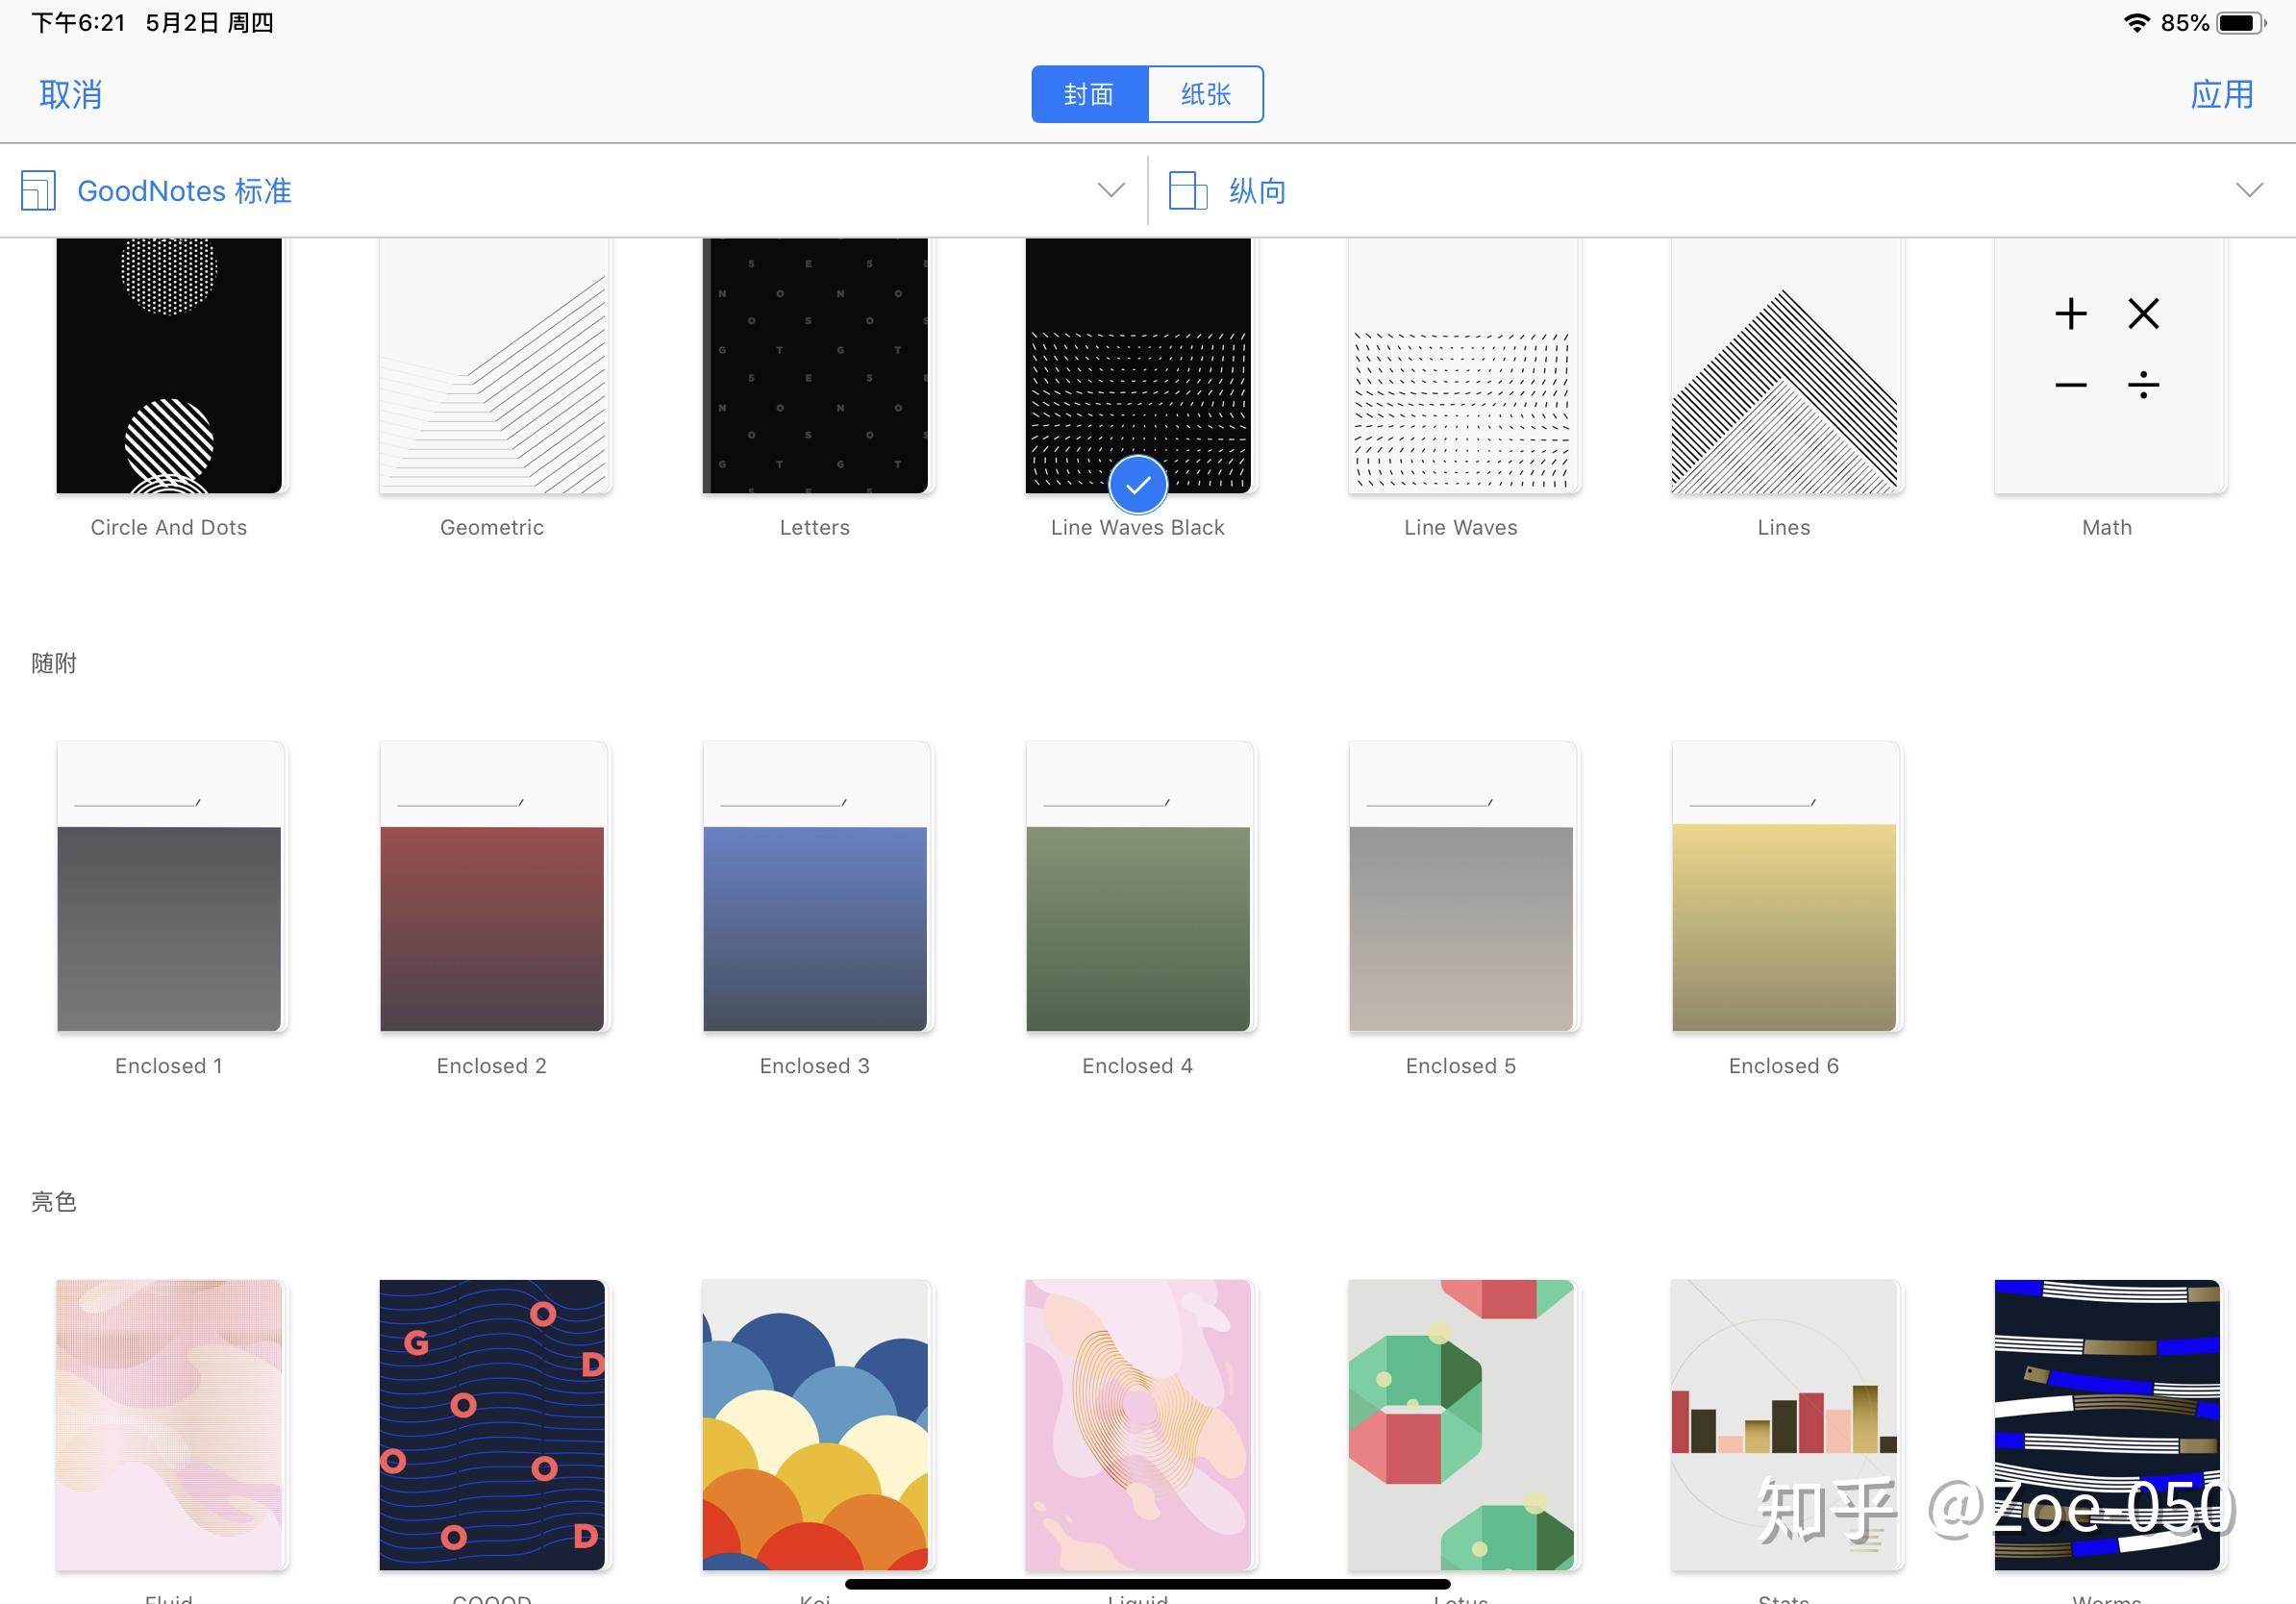Image resolution: width=2296 pixels, height=1604 pixels.
Task: Switch to the 封面 (cover) segment
Action: point(1089,95)
